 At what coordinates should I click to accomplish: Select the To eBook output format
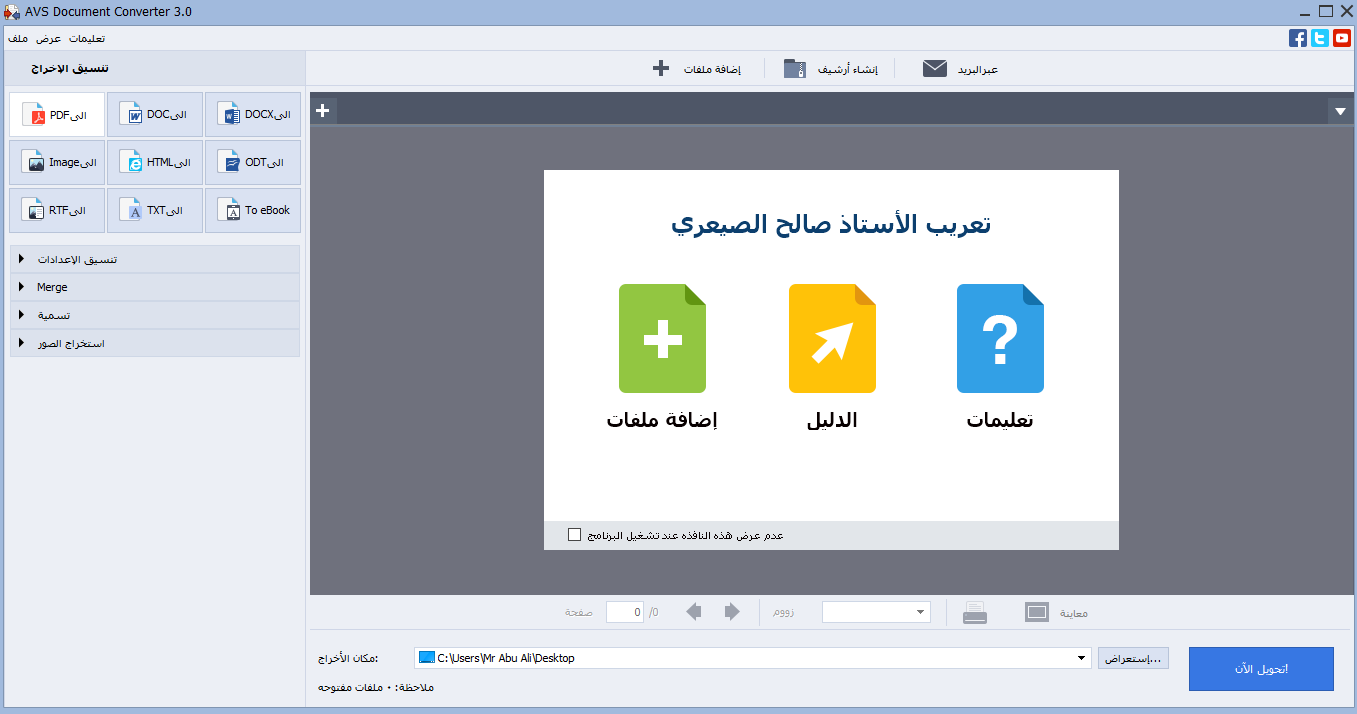coord(253,211)
